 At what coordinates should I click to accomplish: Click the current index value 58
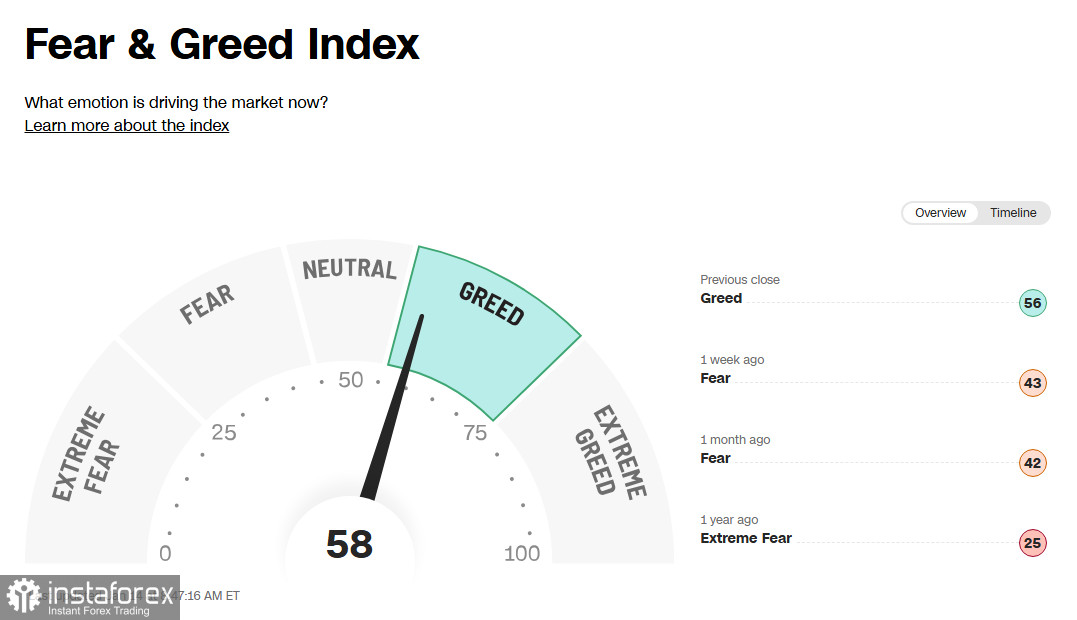(x=349, y=544)
